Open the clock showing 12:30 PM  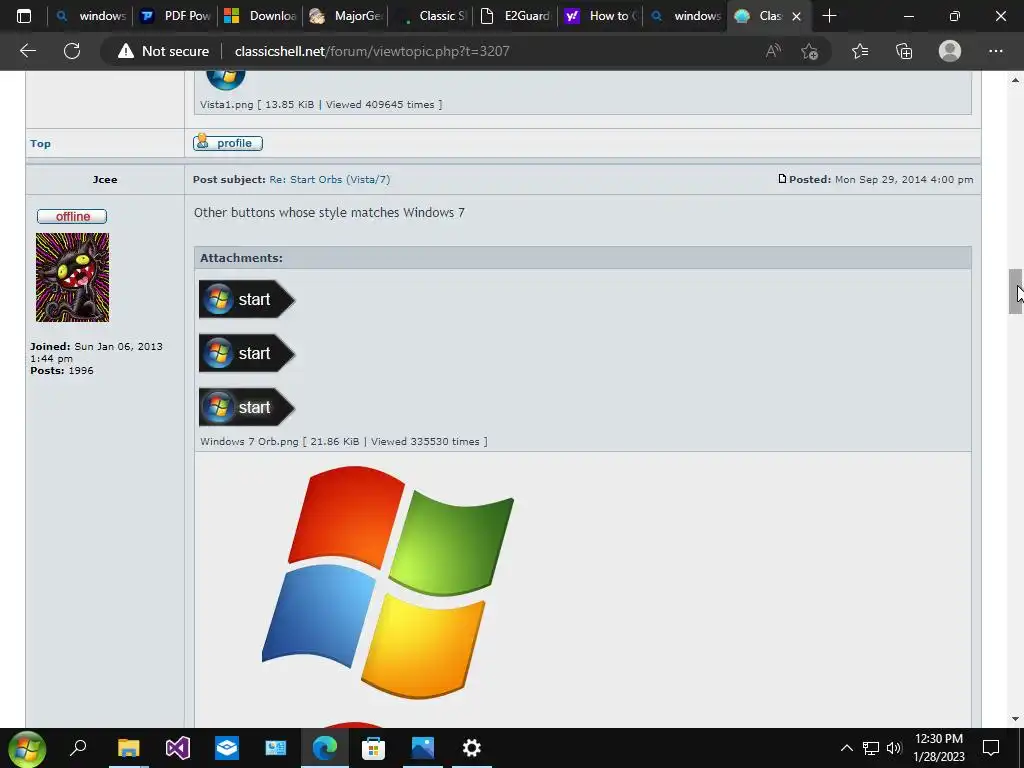(x=939, y=748)
